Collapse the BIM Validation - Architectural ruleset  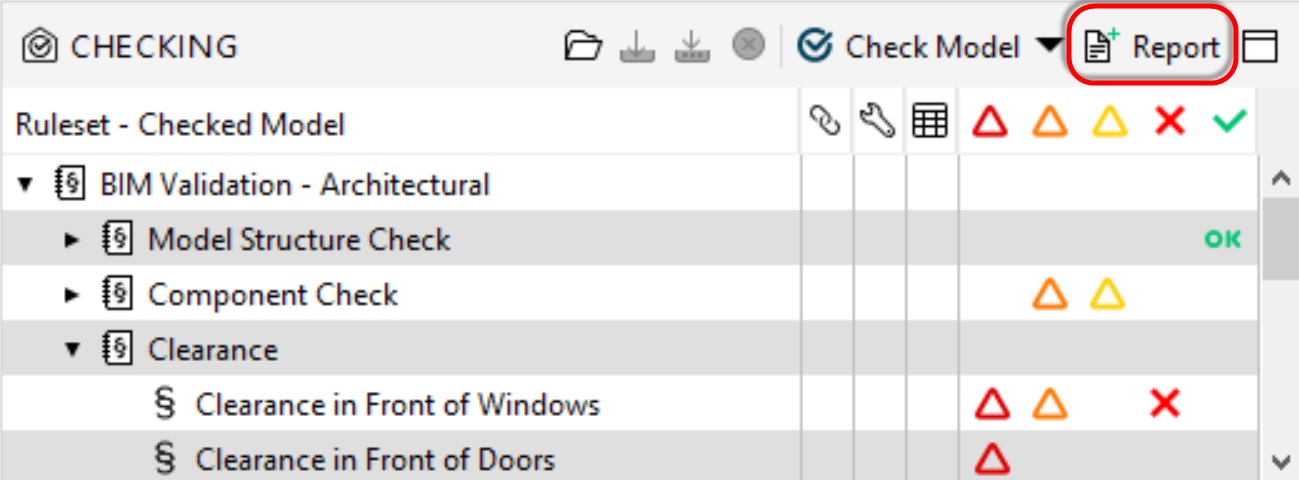25,185
